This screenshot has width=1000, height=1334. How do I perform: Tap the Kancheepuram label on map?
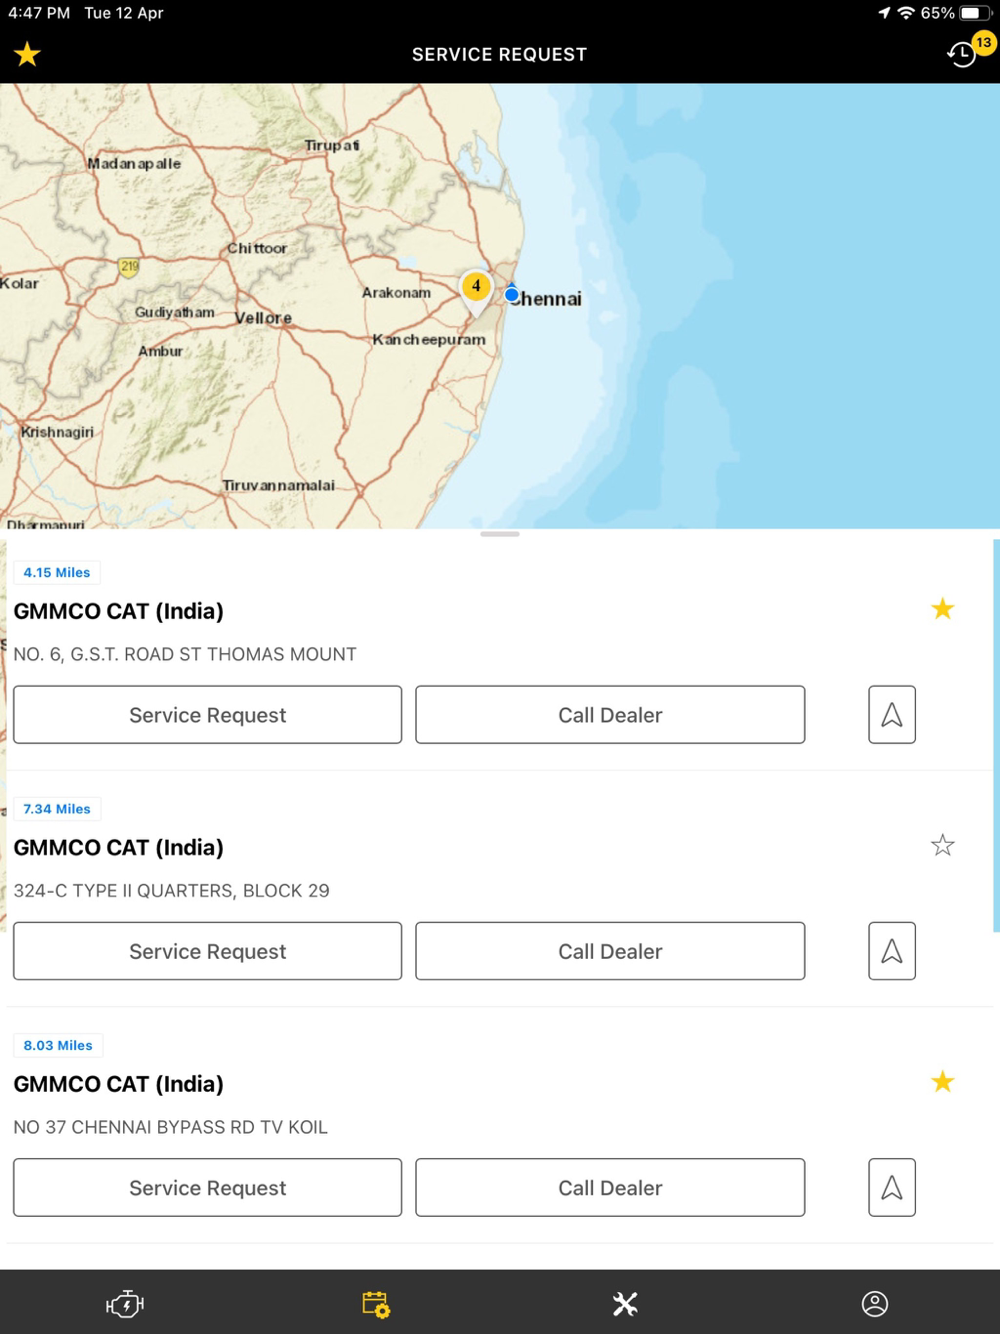429,340
